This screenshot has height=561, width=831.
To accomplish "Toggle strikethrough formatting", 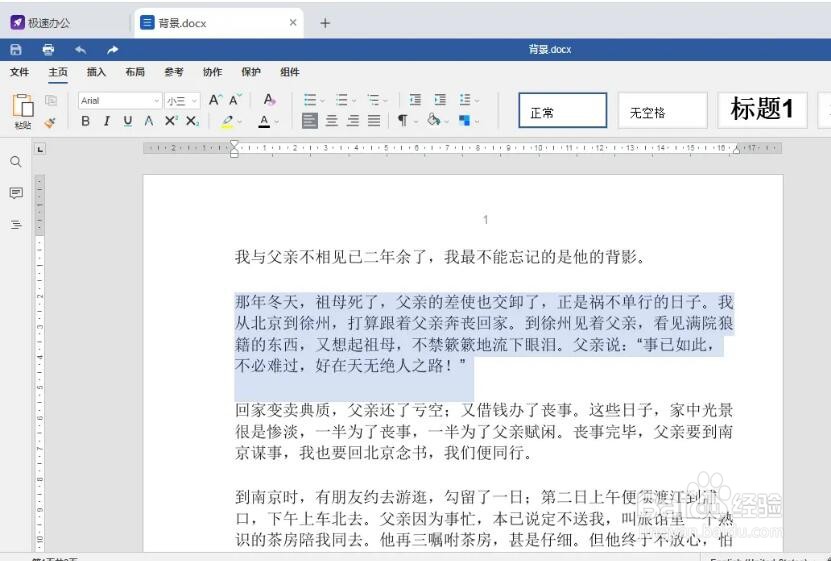I will 149,121.
